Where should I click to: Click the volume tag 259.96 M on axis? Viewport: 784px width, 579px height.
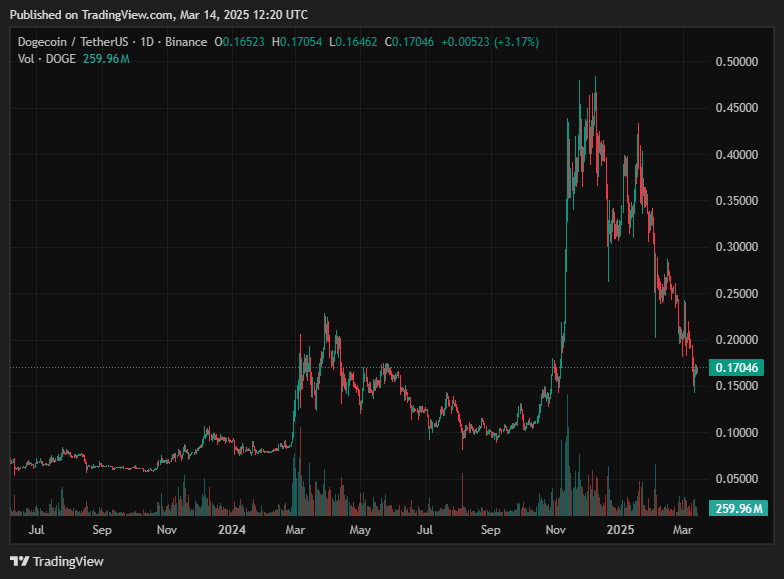[738, 509]
